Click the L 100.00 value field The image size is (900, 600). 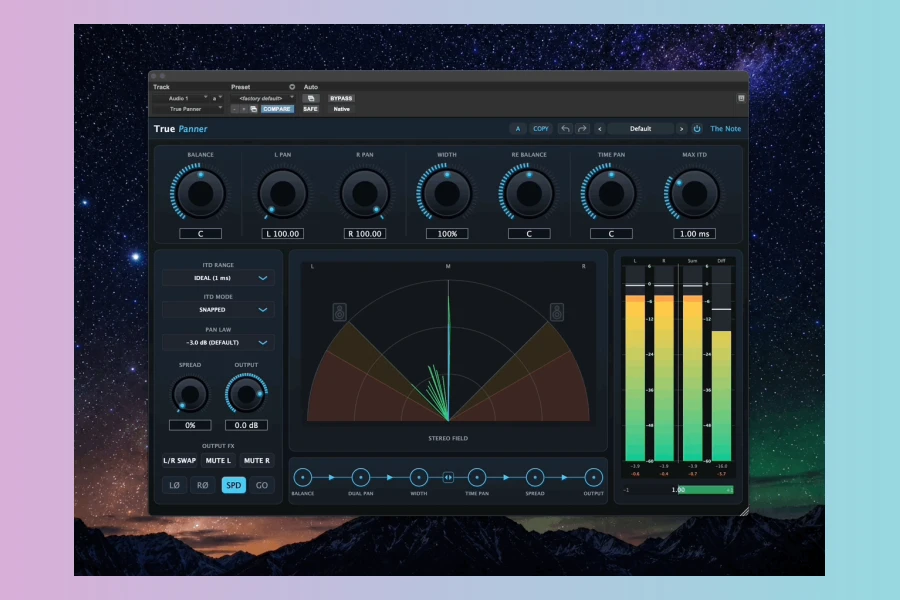(282, 234)
